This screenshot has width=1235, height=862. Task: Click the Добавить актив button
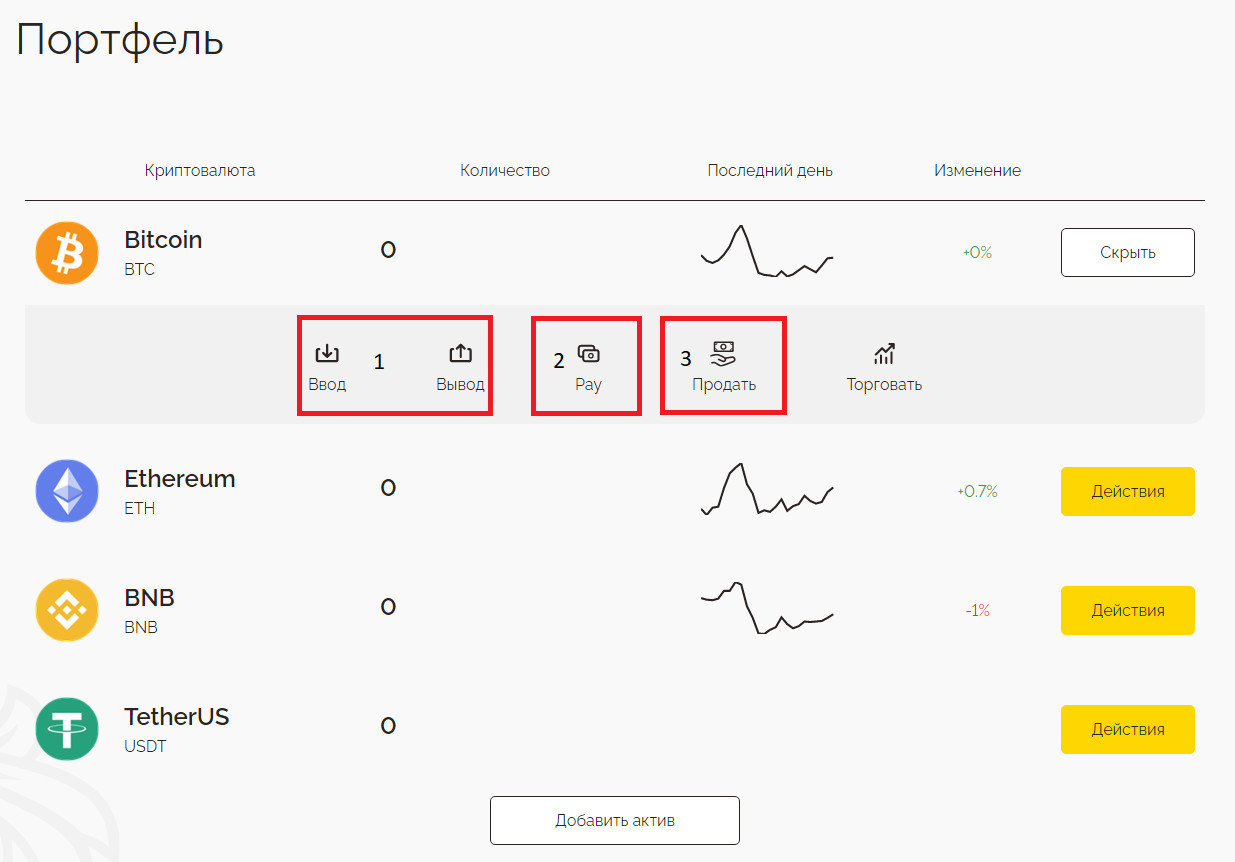pos(614,820)
